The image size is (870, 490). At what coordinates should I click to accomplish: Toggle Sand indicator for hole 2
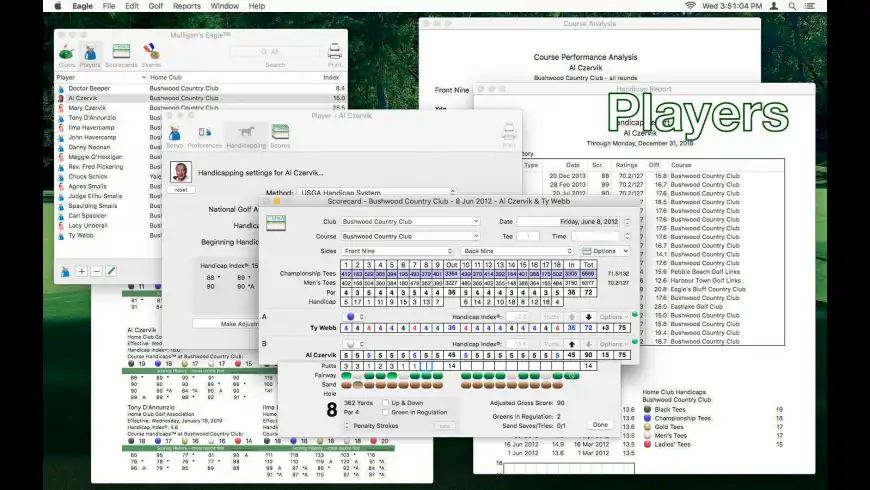pyautogui.click(x=358, y=385)
